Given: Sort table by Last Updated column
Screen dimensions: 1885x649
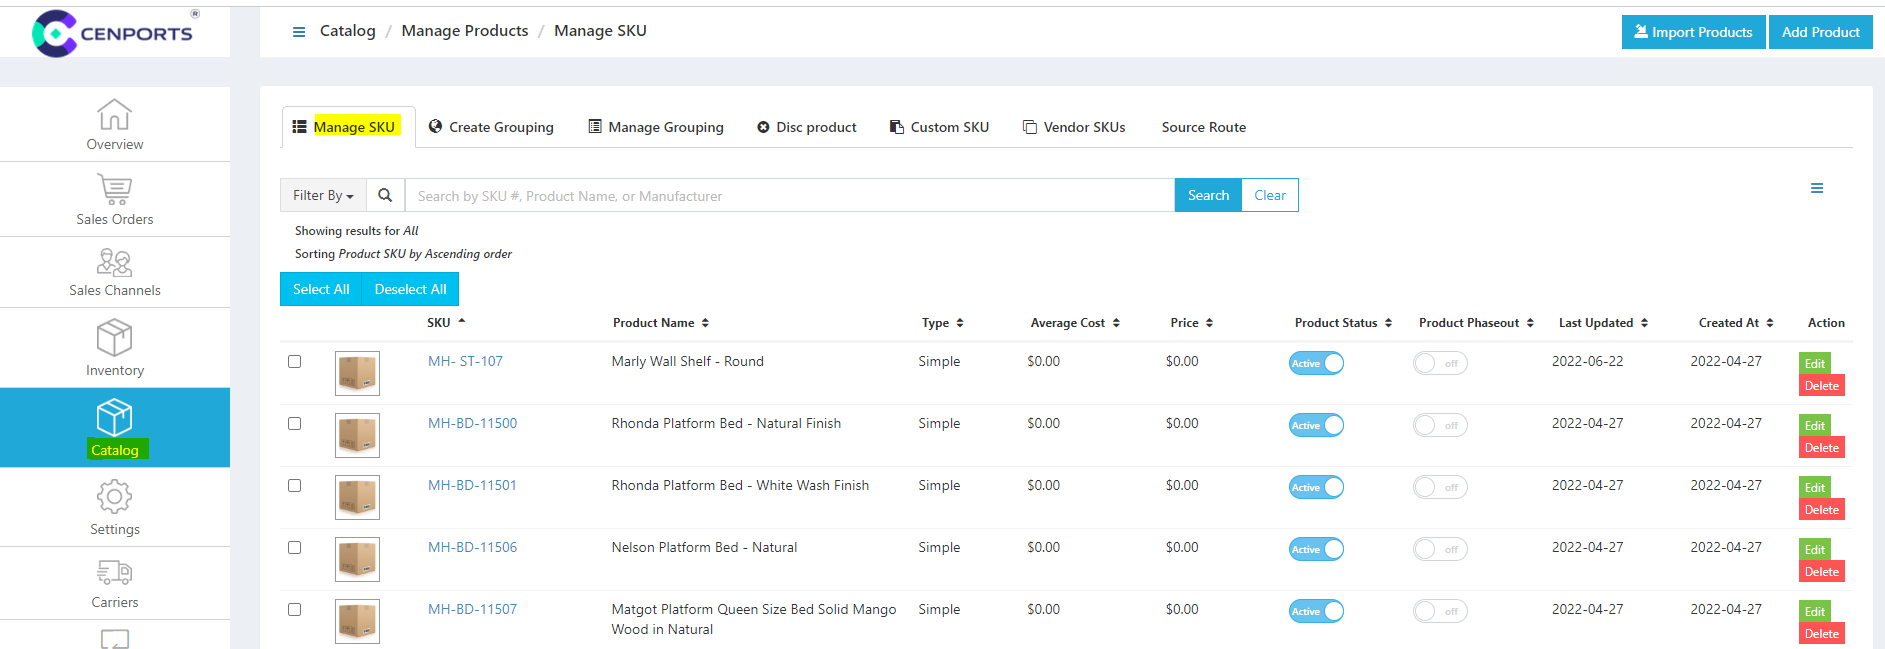Looking at the screenshot, I should tap(1602, 323).
